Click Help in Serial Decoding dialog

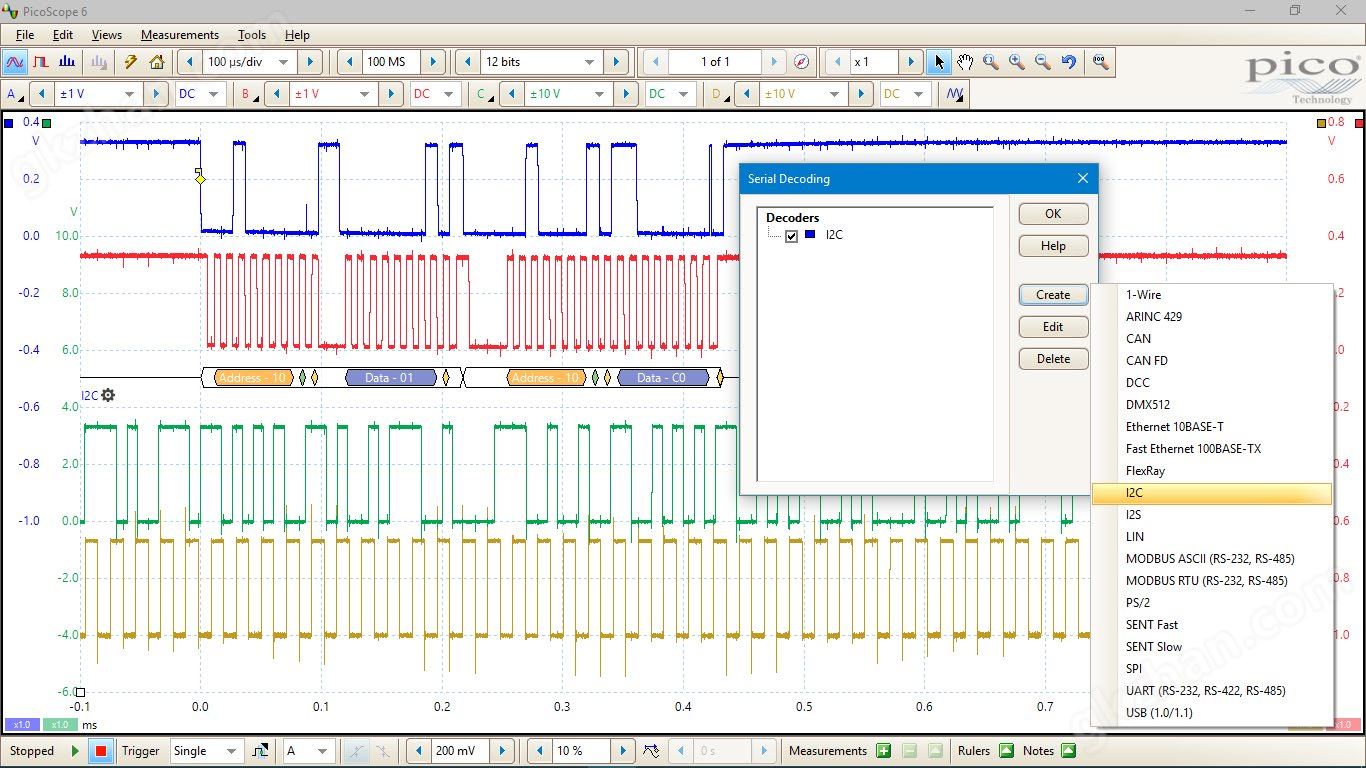(x=1053, y=246)
